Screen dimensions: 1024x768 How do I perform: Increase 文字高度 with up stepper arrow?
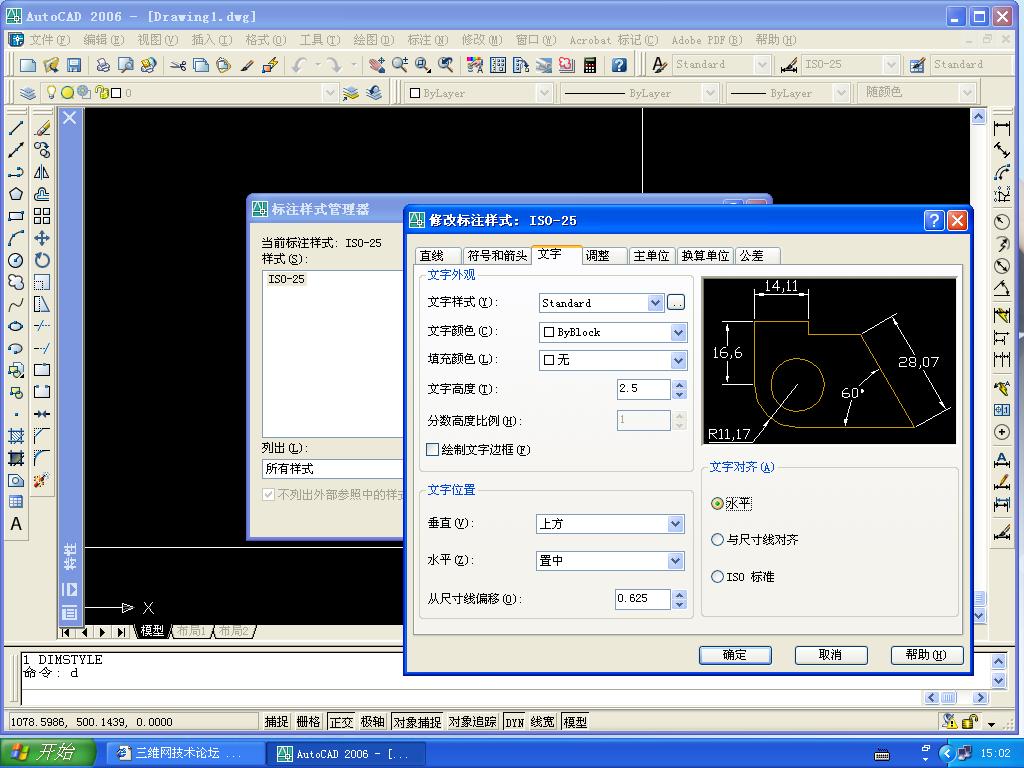coord(679,385)
